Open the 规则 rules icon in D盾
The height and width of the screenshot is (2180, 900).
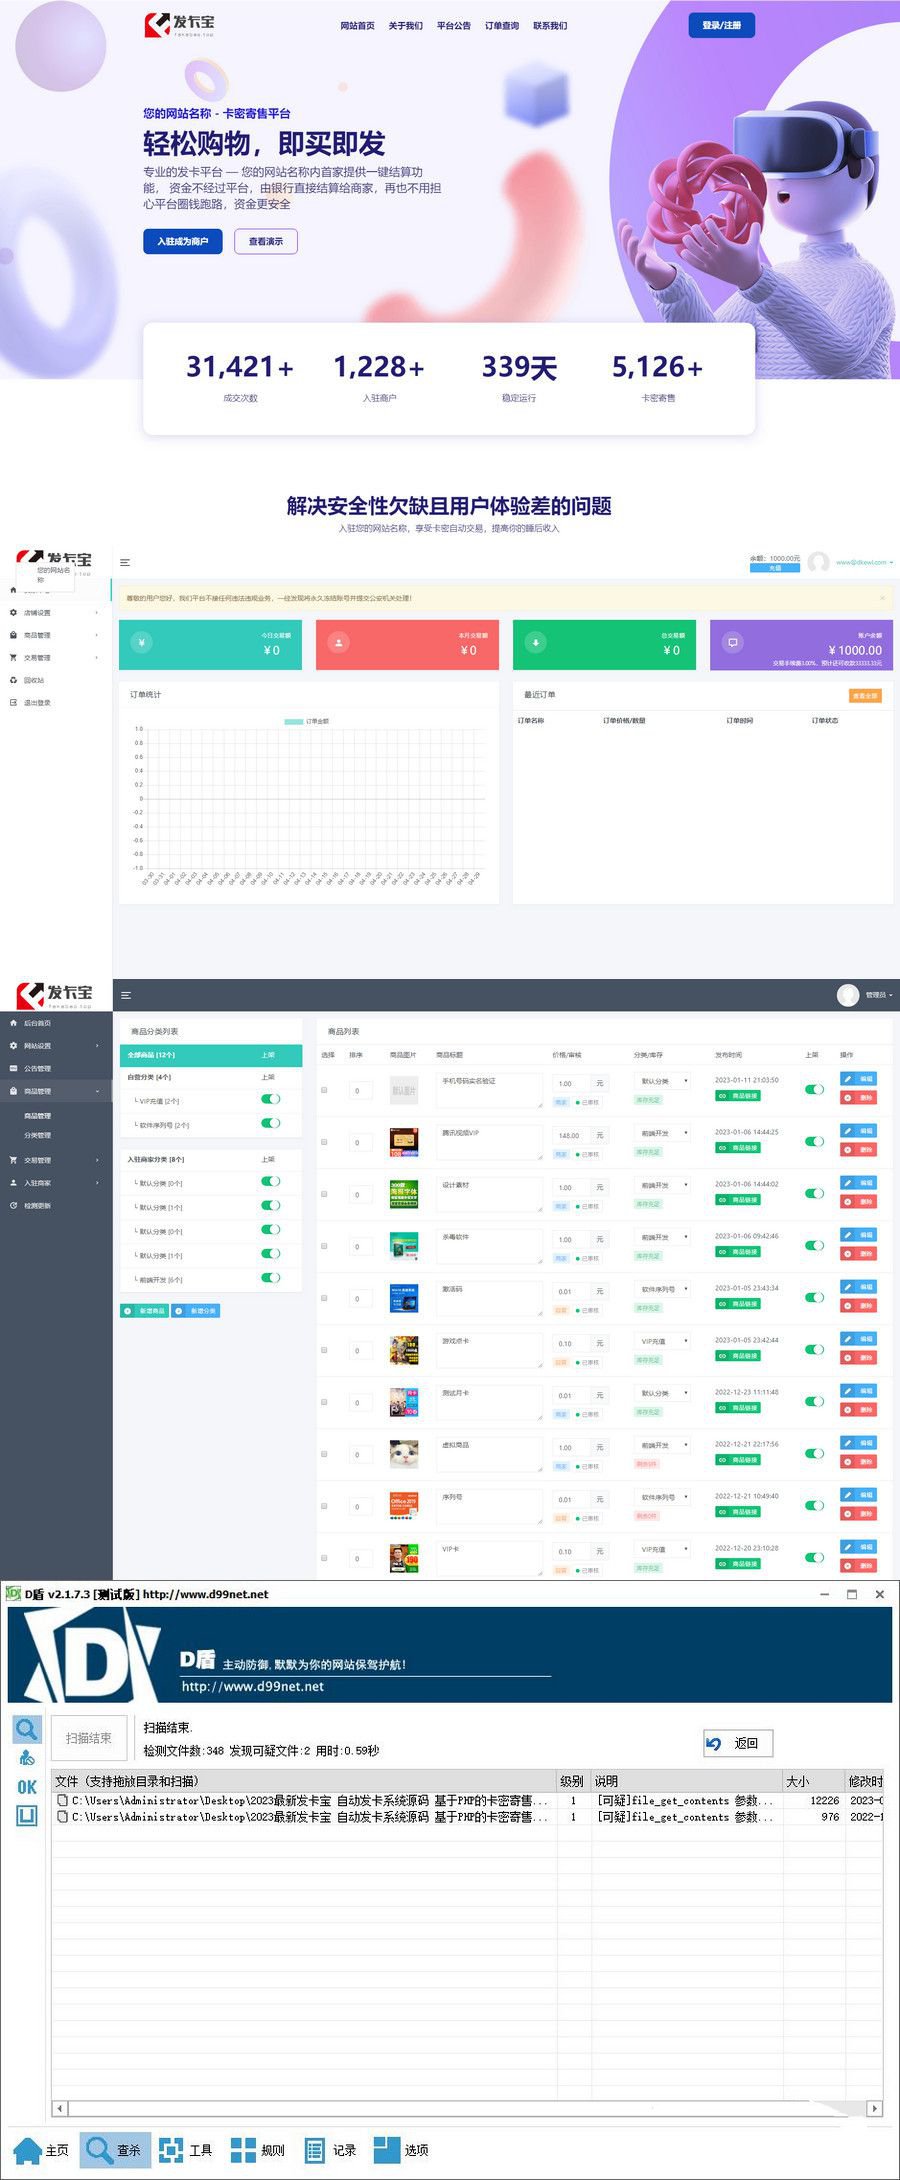(244, 2149)
